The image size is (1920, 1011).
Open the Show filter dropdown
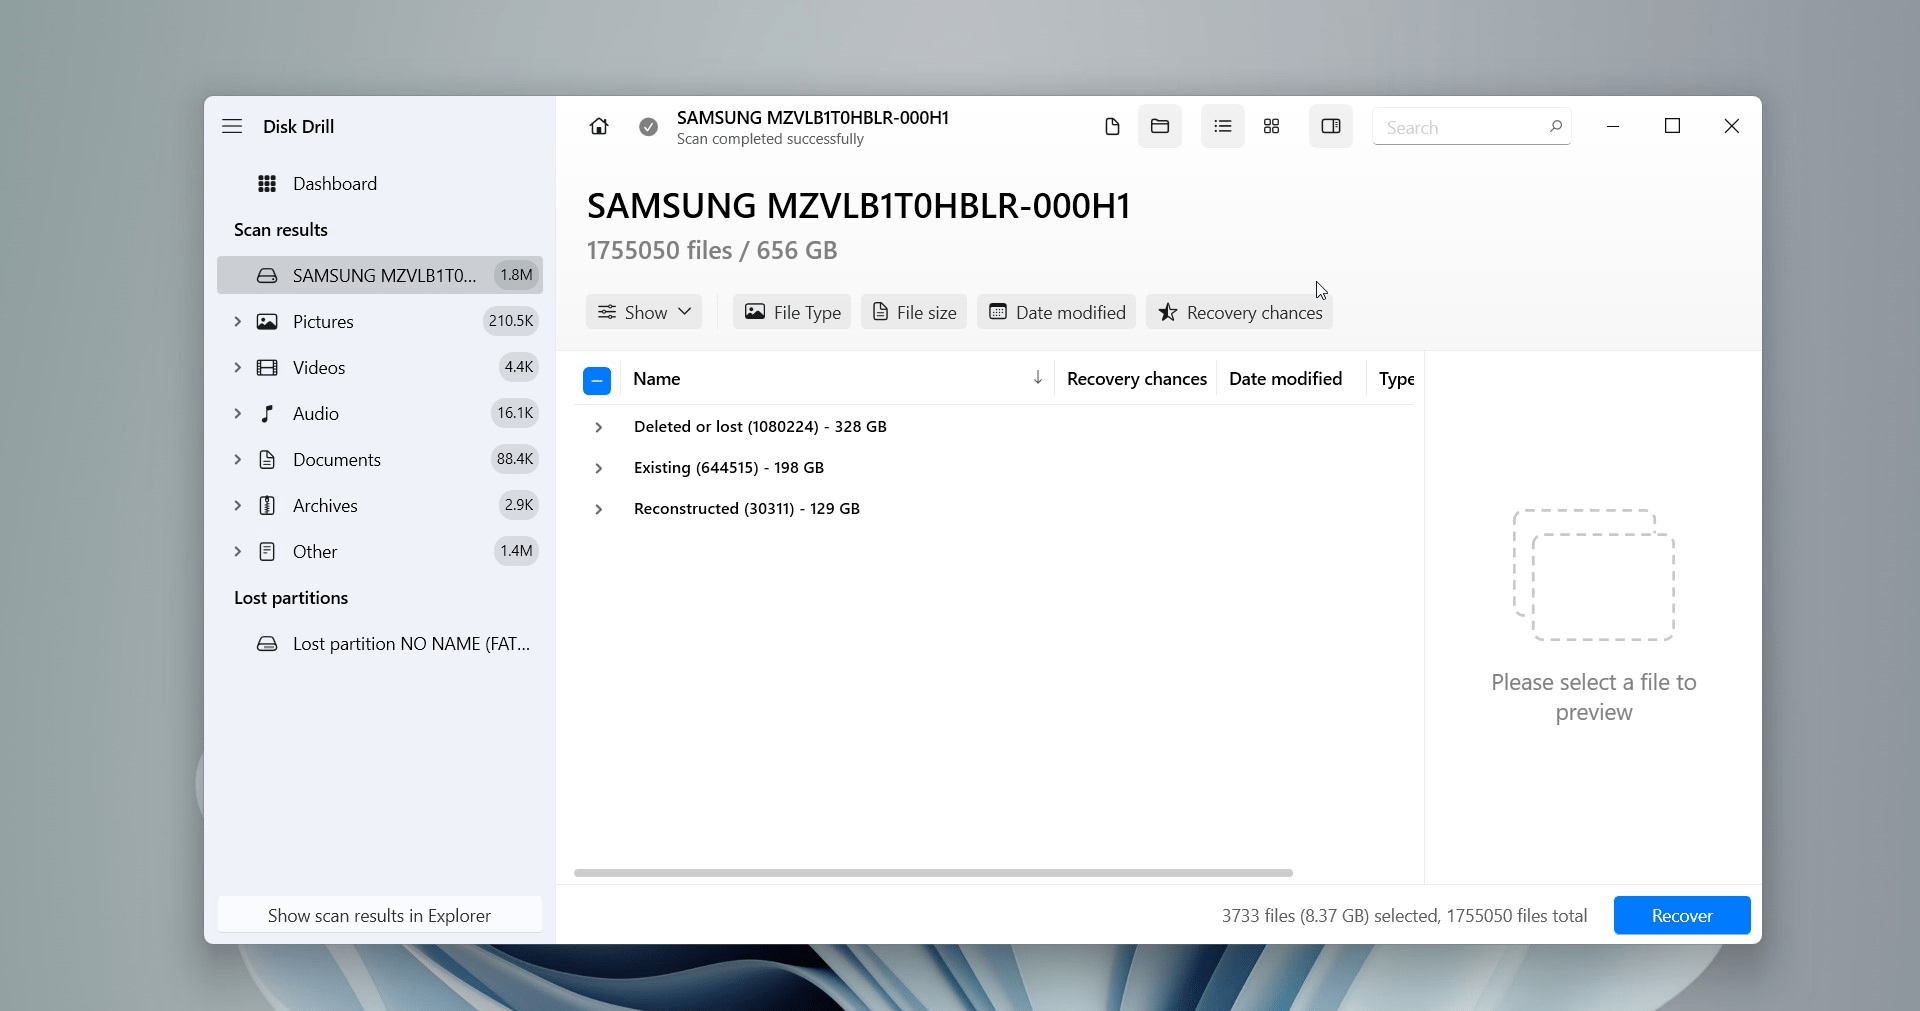coord(644,312)
